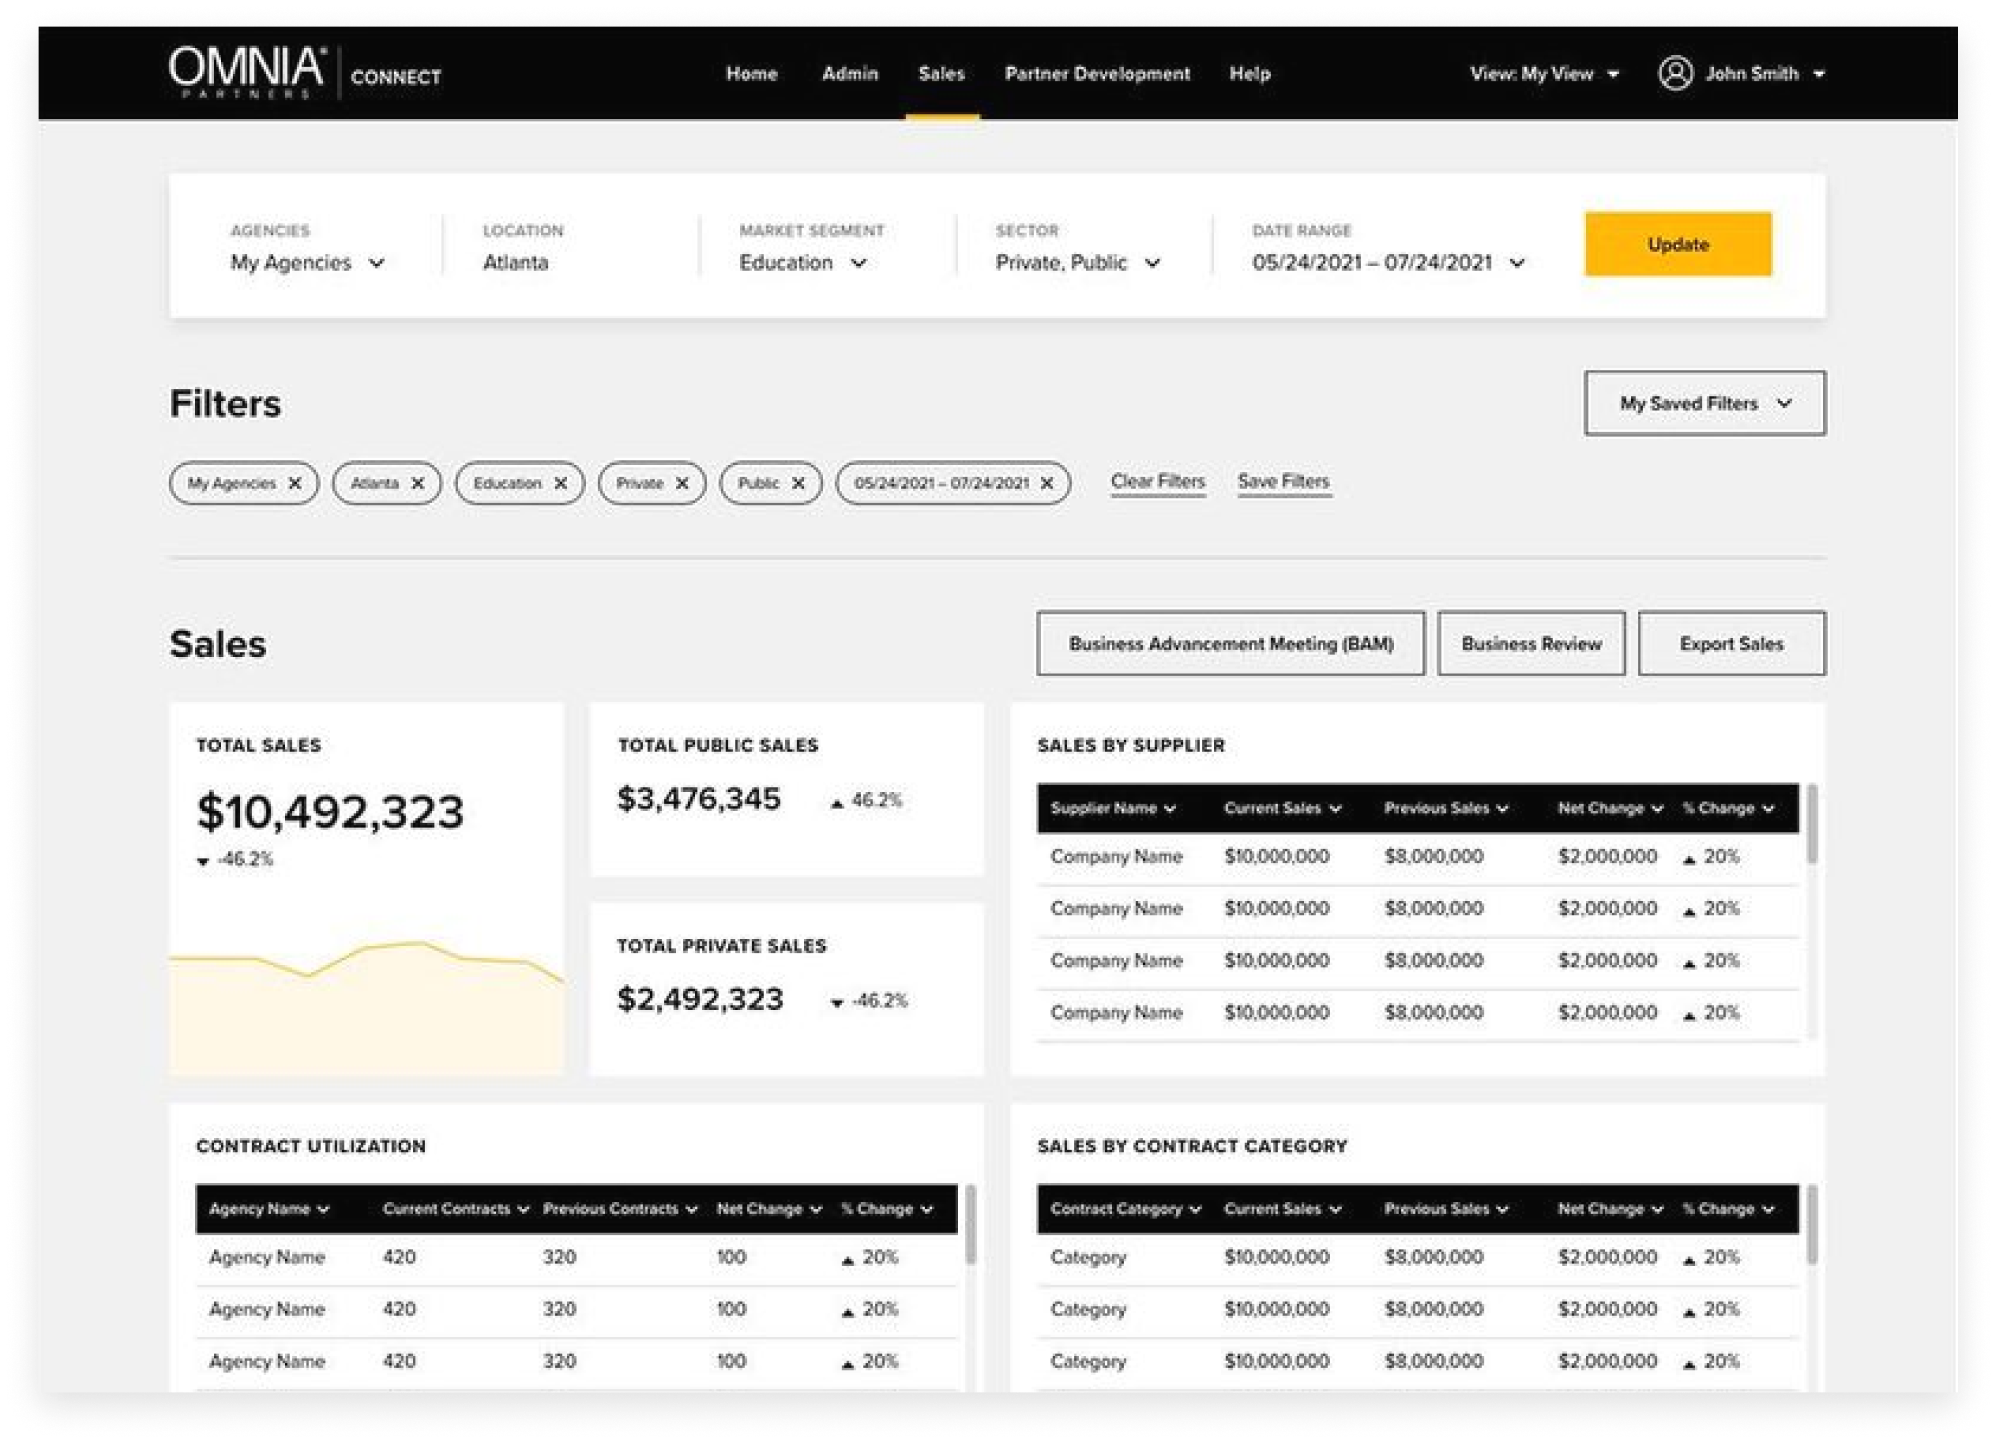Open the Help menu item
This screenshot has width=1996, height=1443.
[1249, 73]
